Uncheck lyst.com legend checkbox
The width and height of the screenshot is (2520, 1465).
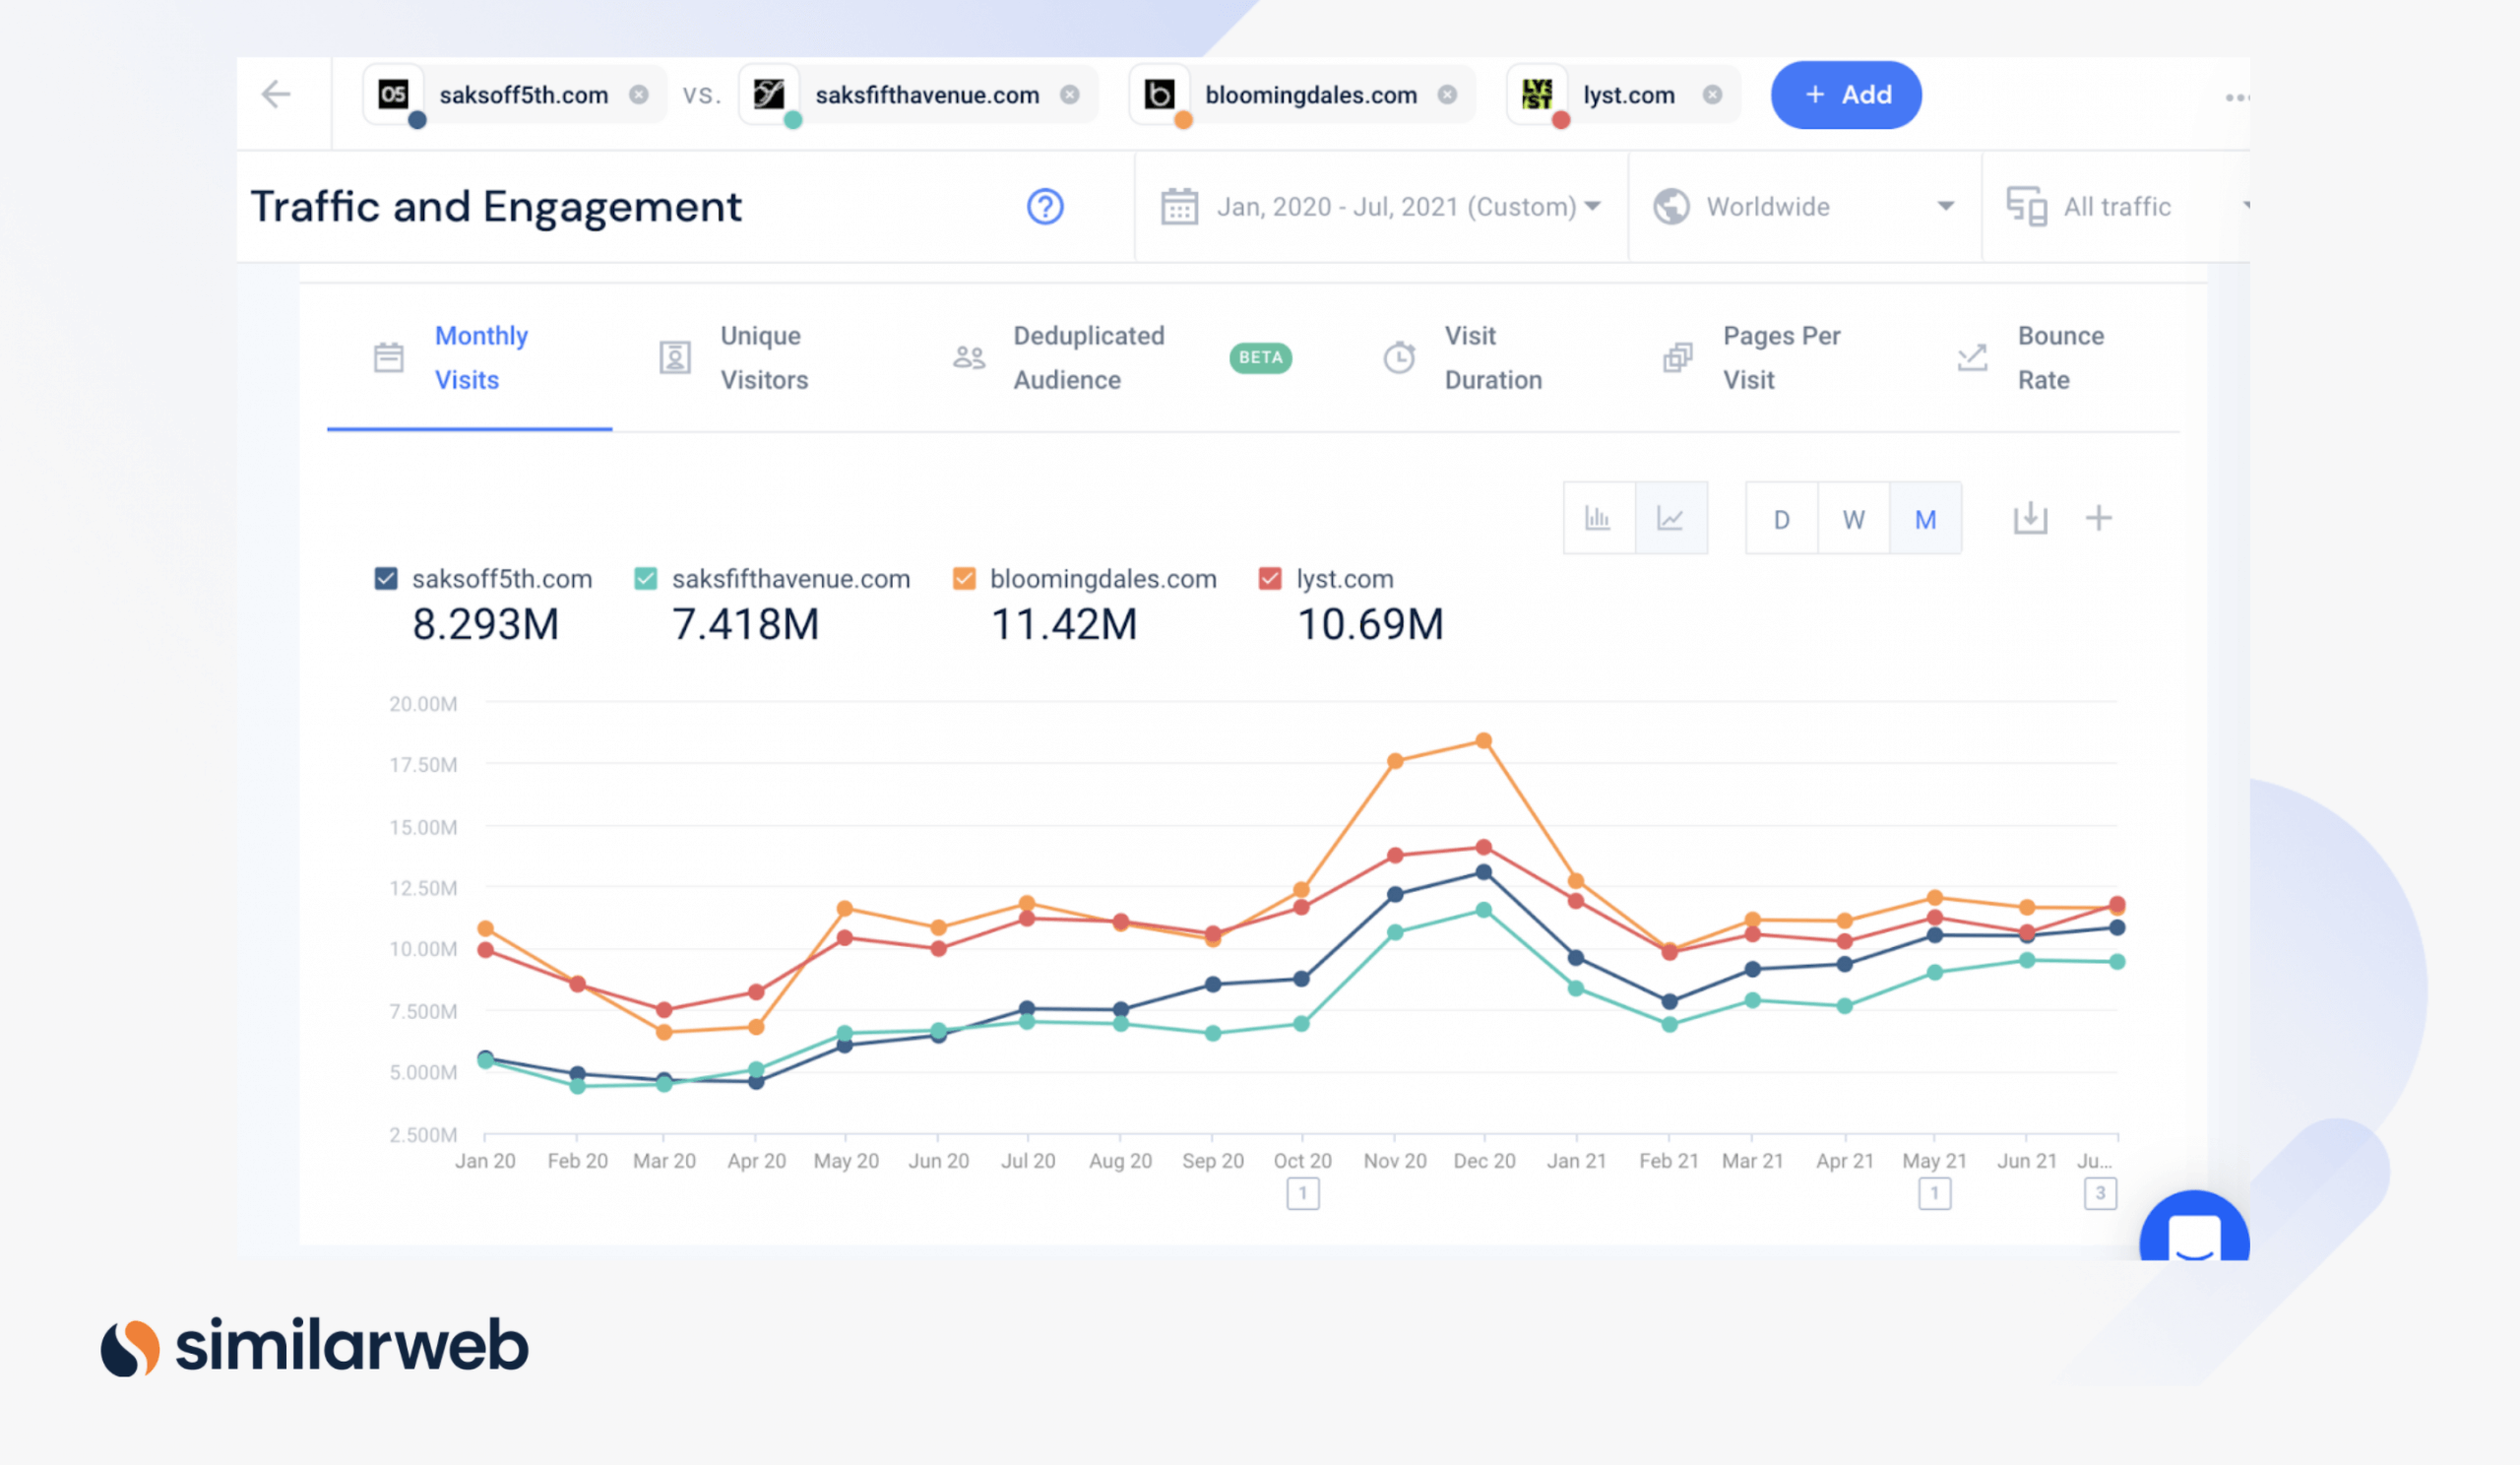(1270, 579)
